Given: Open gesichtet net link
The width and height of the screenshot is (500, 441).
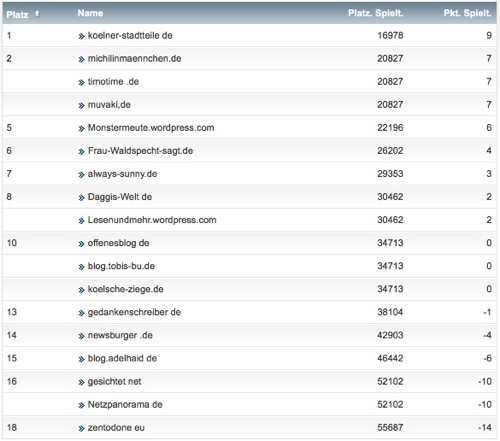Looking at the screenshot, I should pyautogui.click(x=114, y=381).
